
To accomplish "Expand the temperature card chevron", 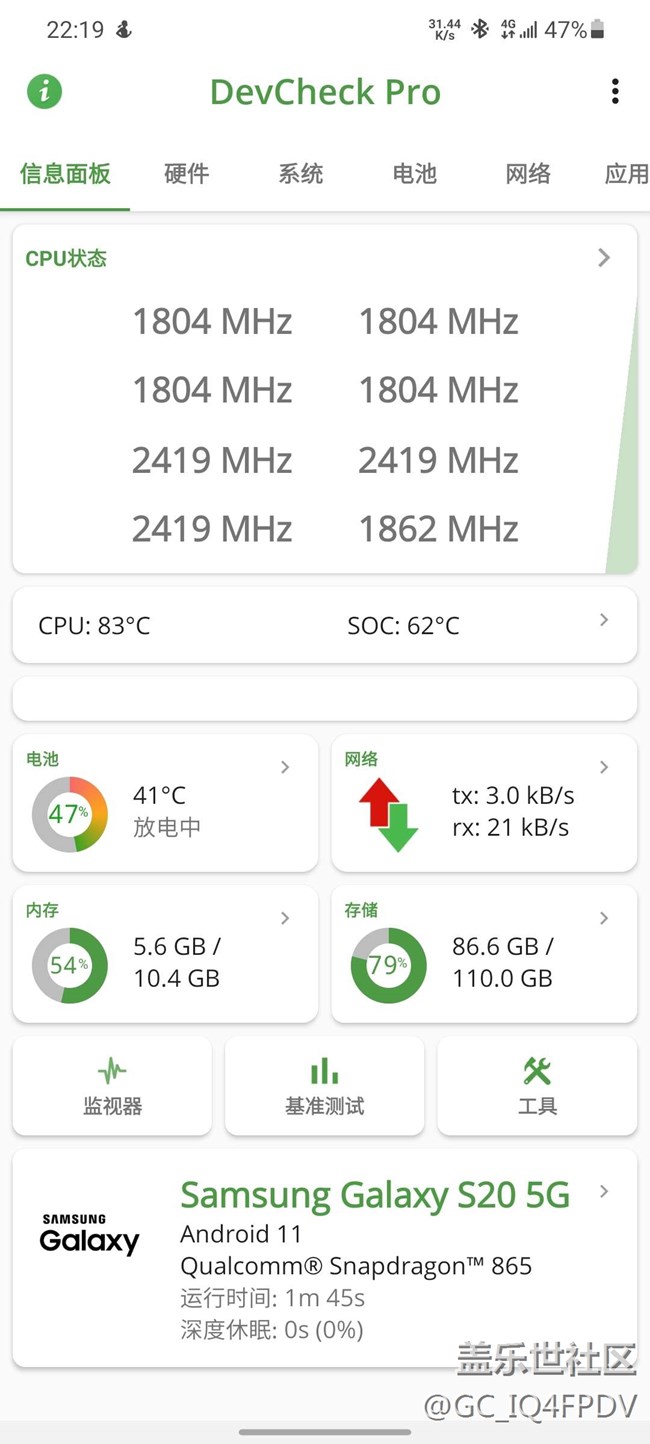I will (604, 620).
